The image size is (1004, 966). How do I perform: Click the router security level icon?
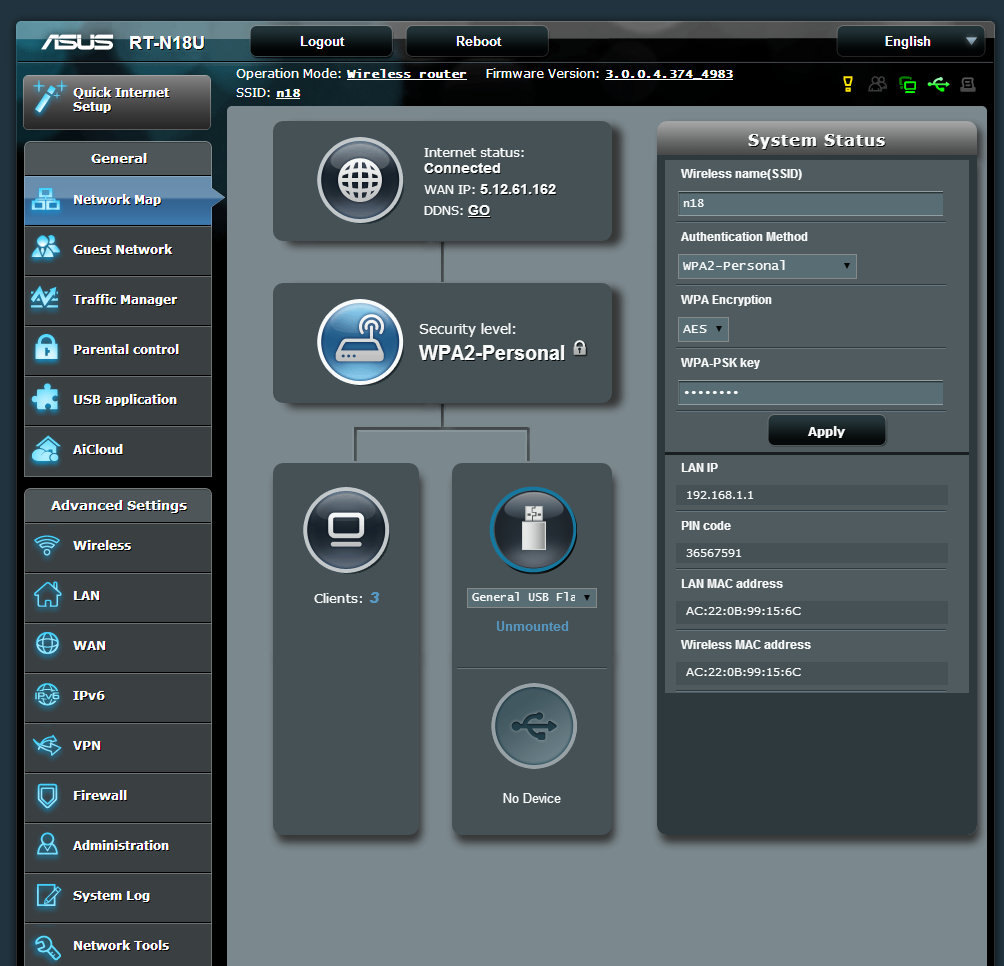[x=360, y=343]
